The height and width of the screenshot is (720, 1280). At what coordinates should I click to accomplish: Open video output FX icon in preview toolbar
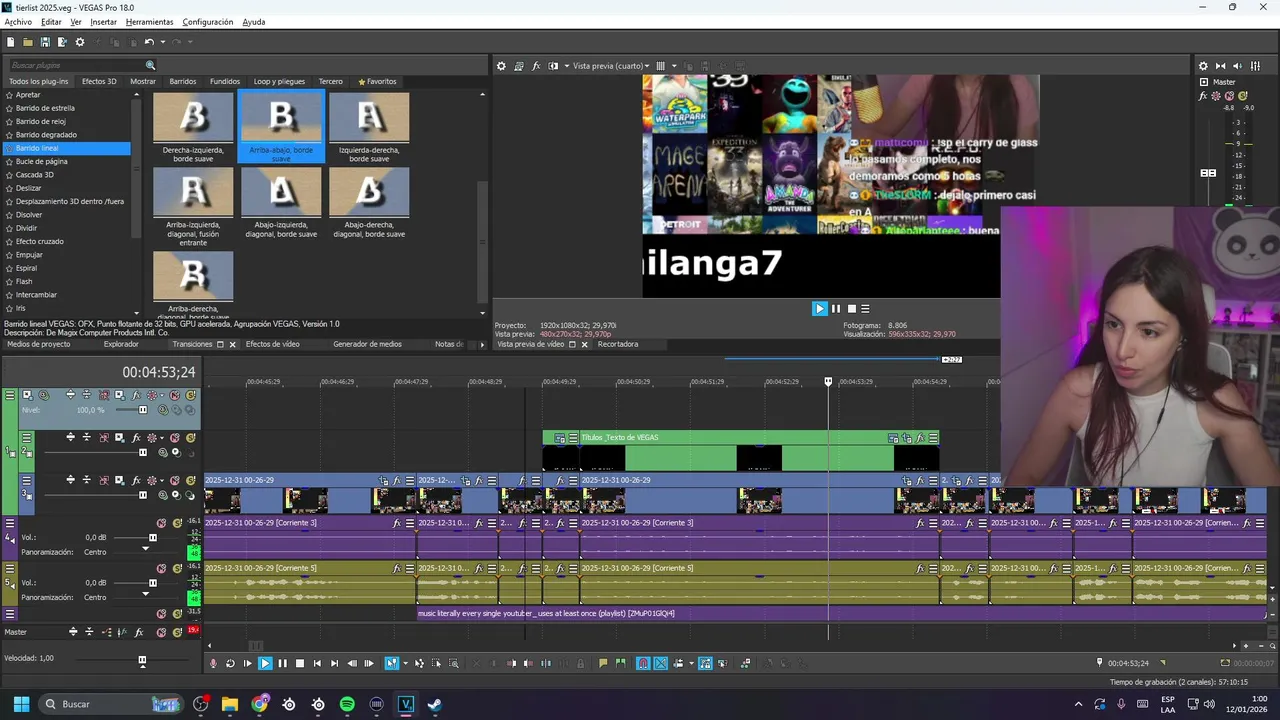tap(536, 66)
